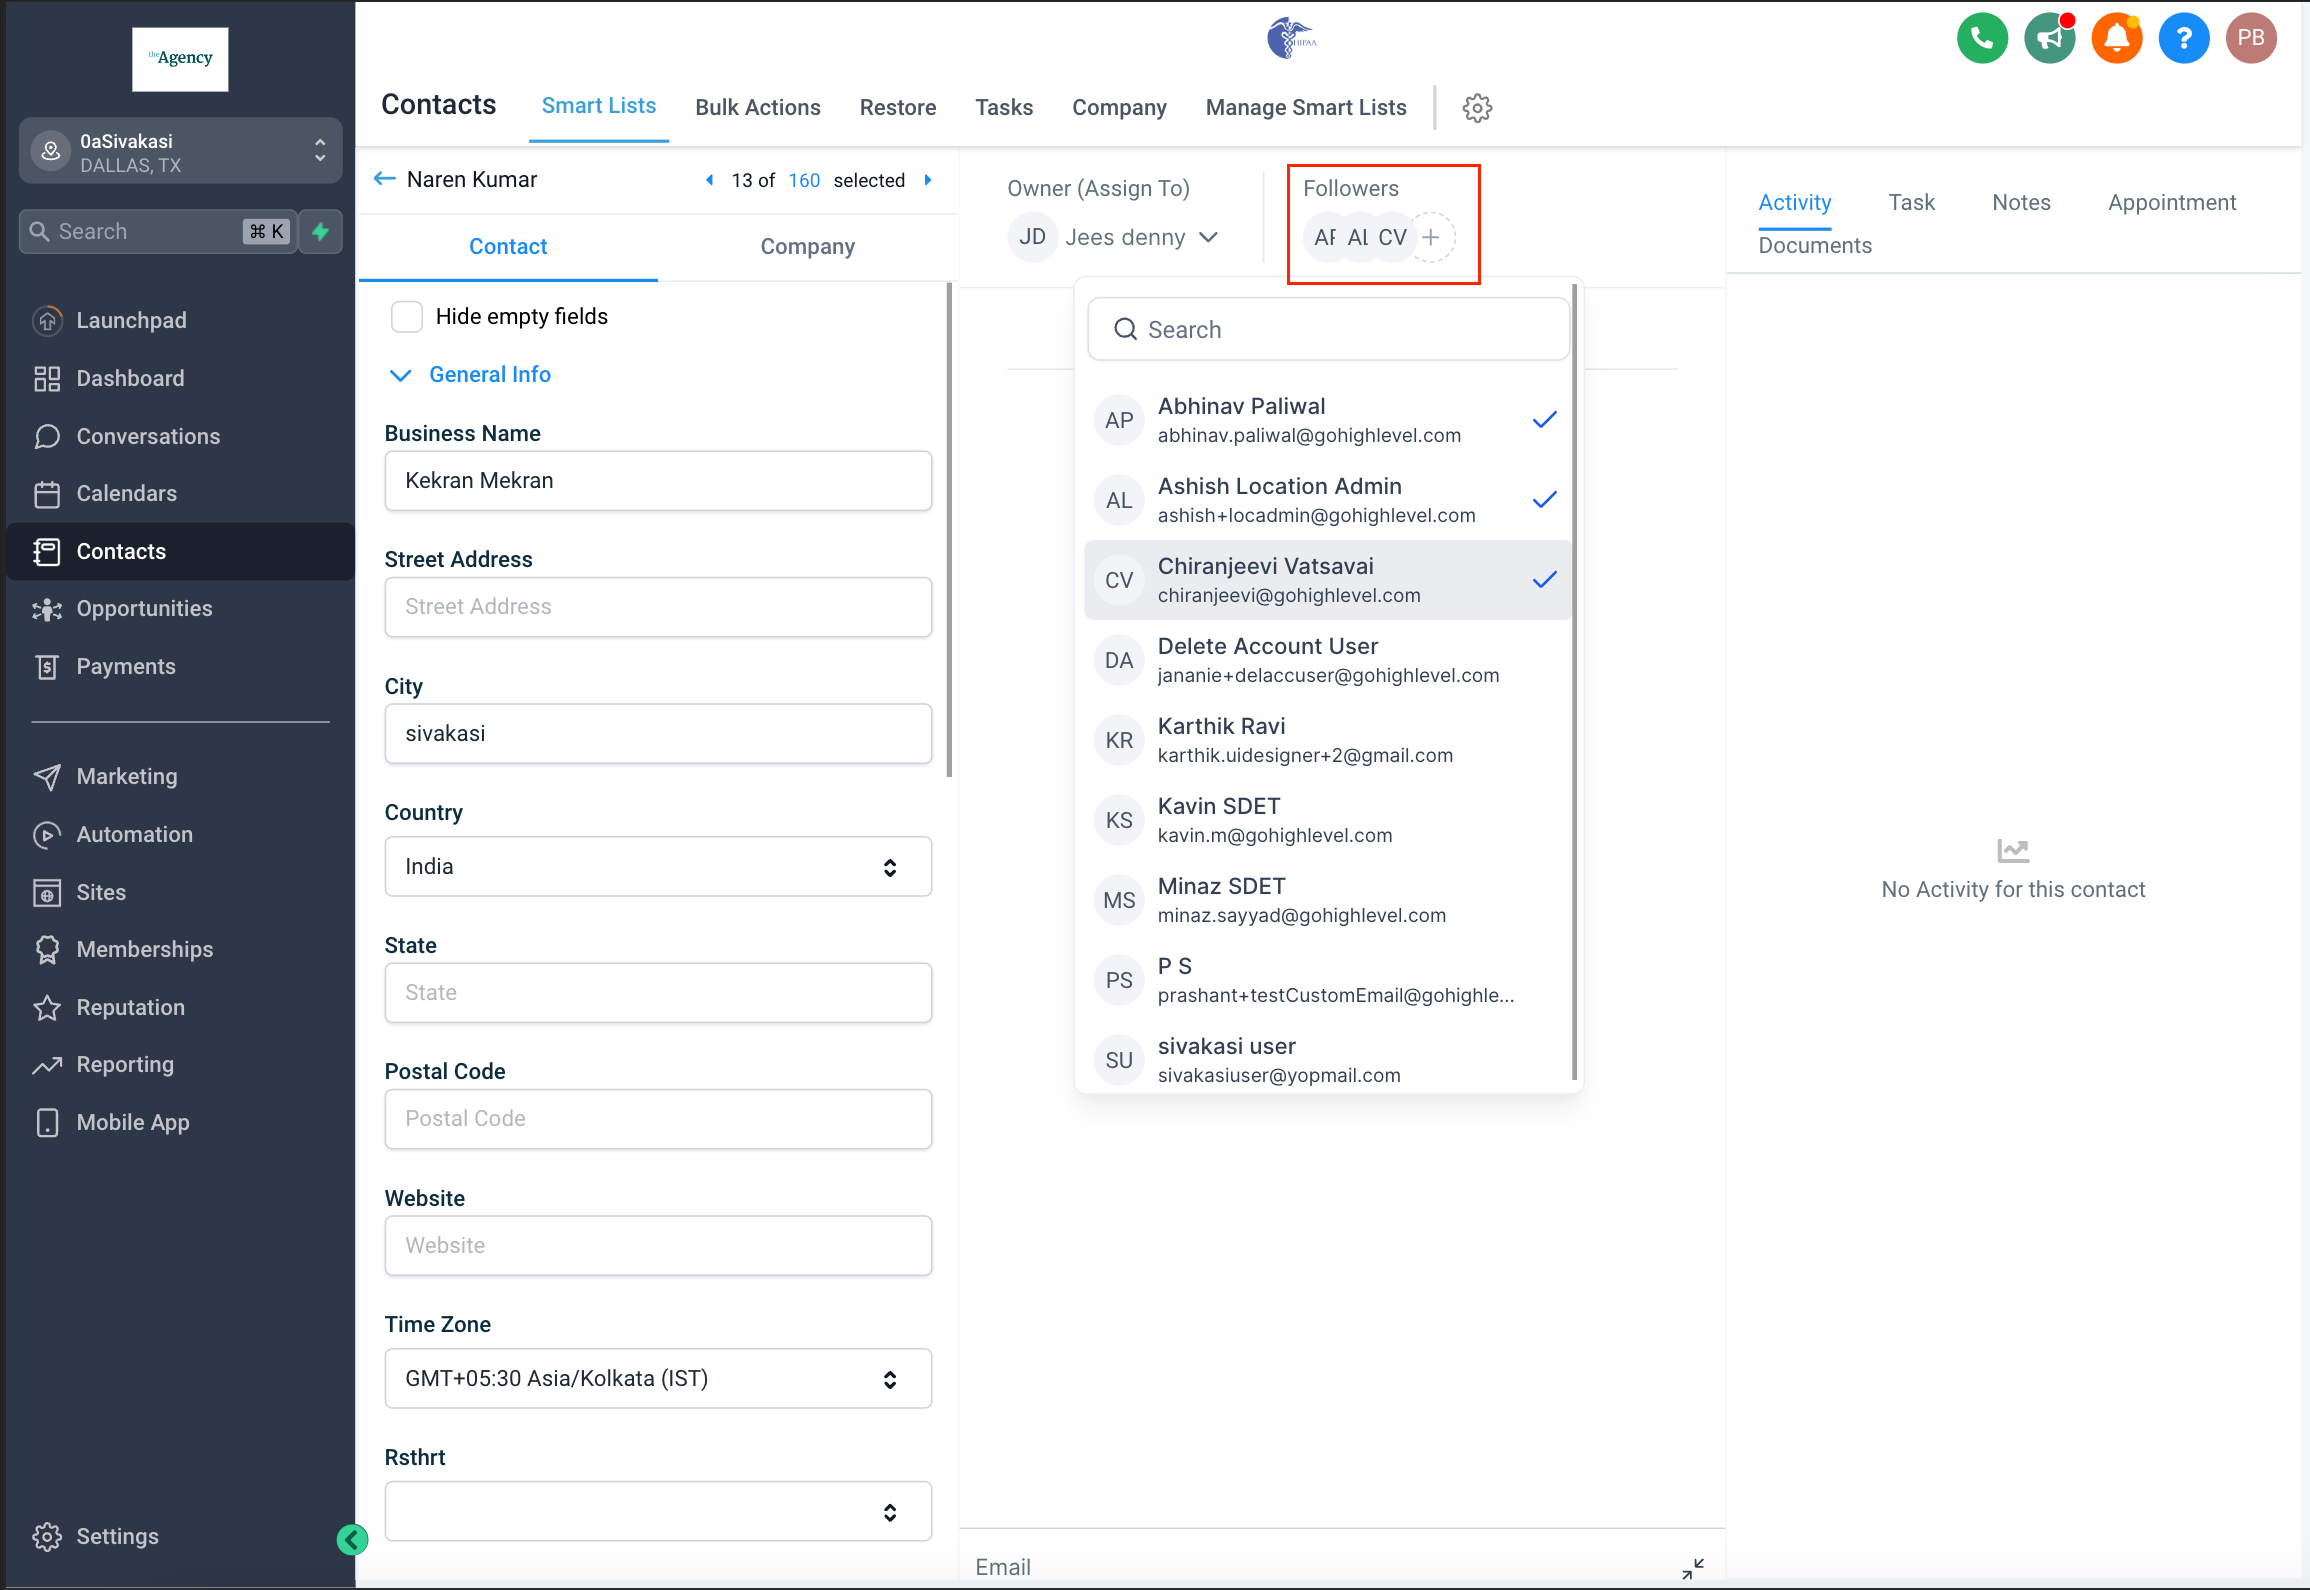Click the Street Address field
The image size is (2310, 1590).
tap(658, 607)
